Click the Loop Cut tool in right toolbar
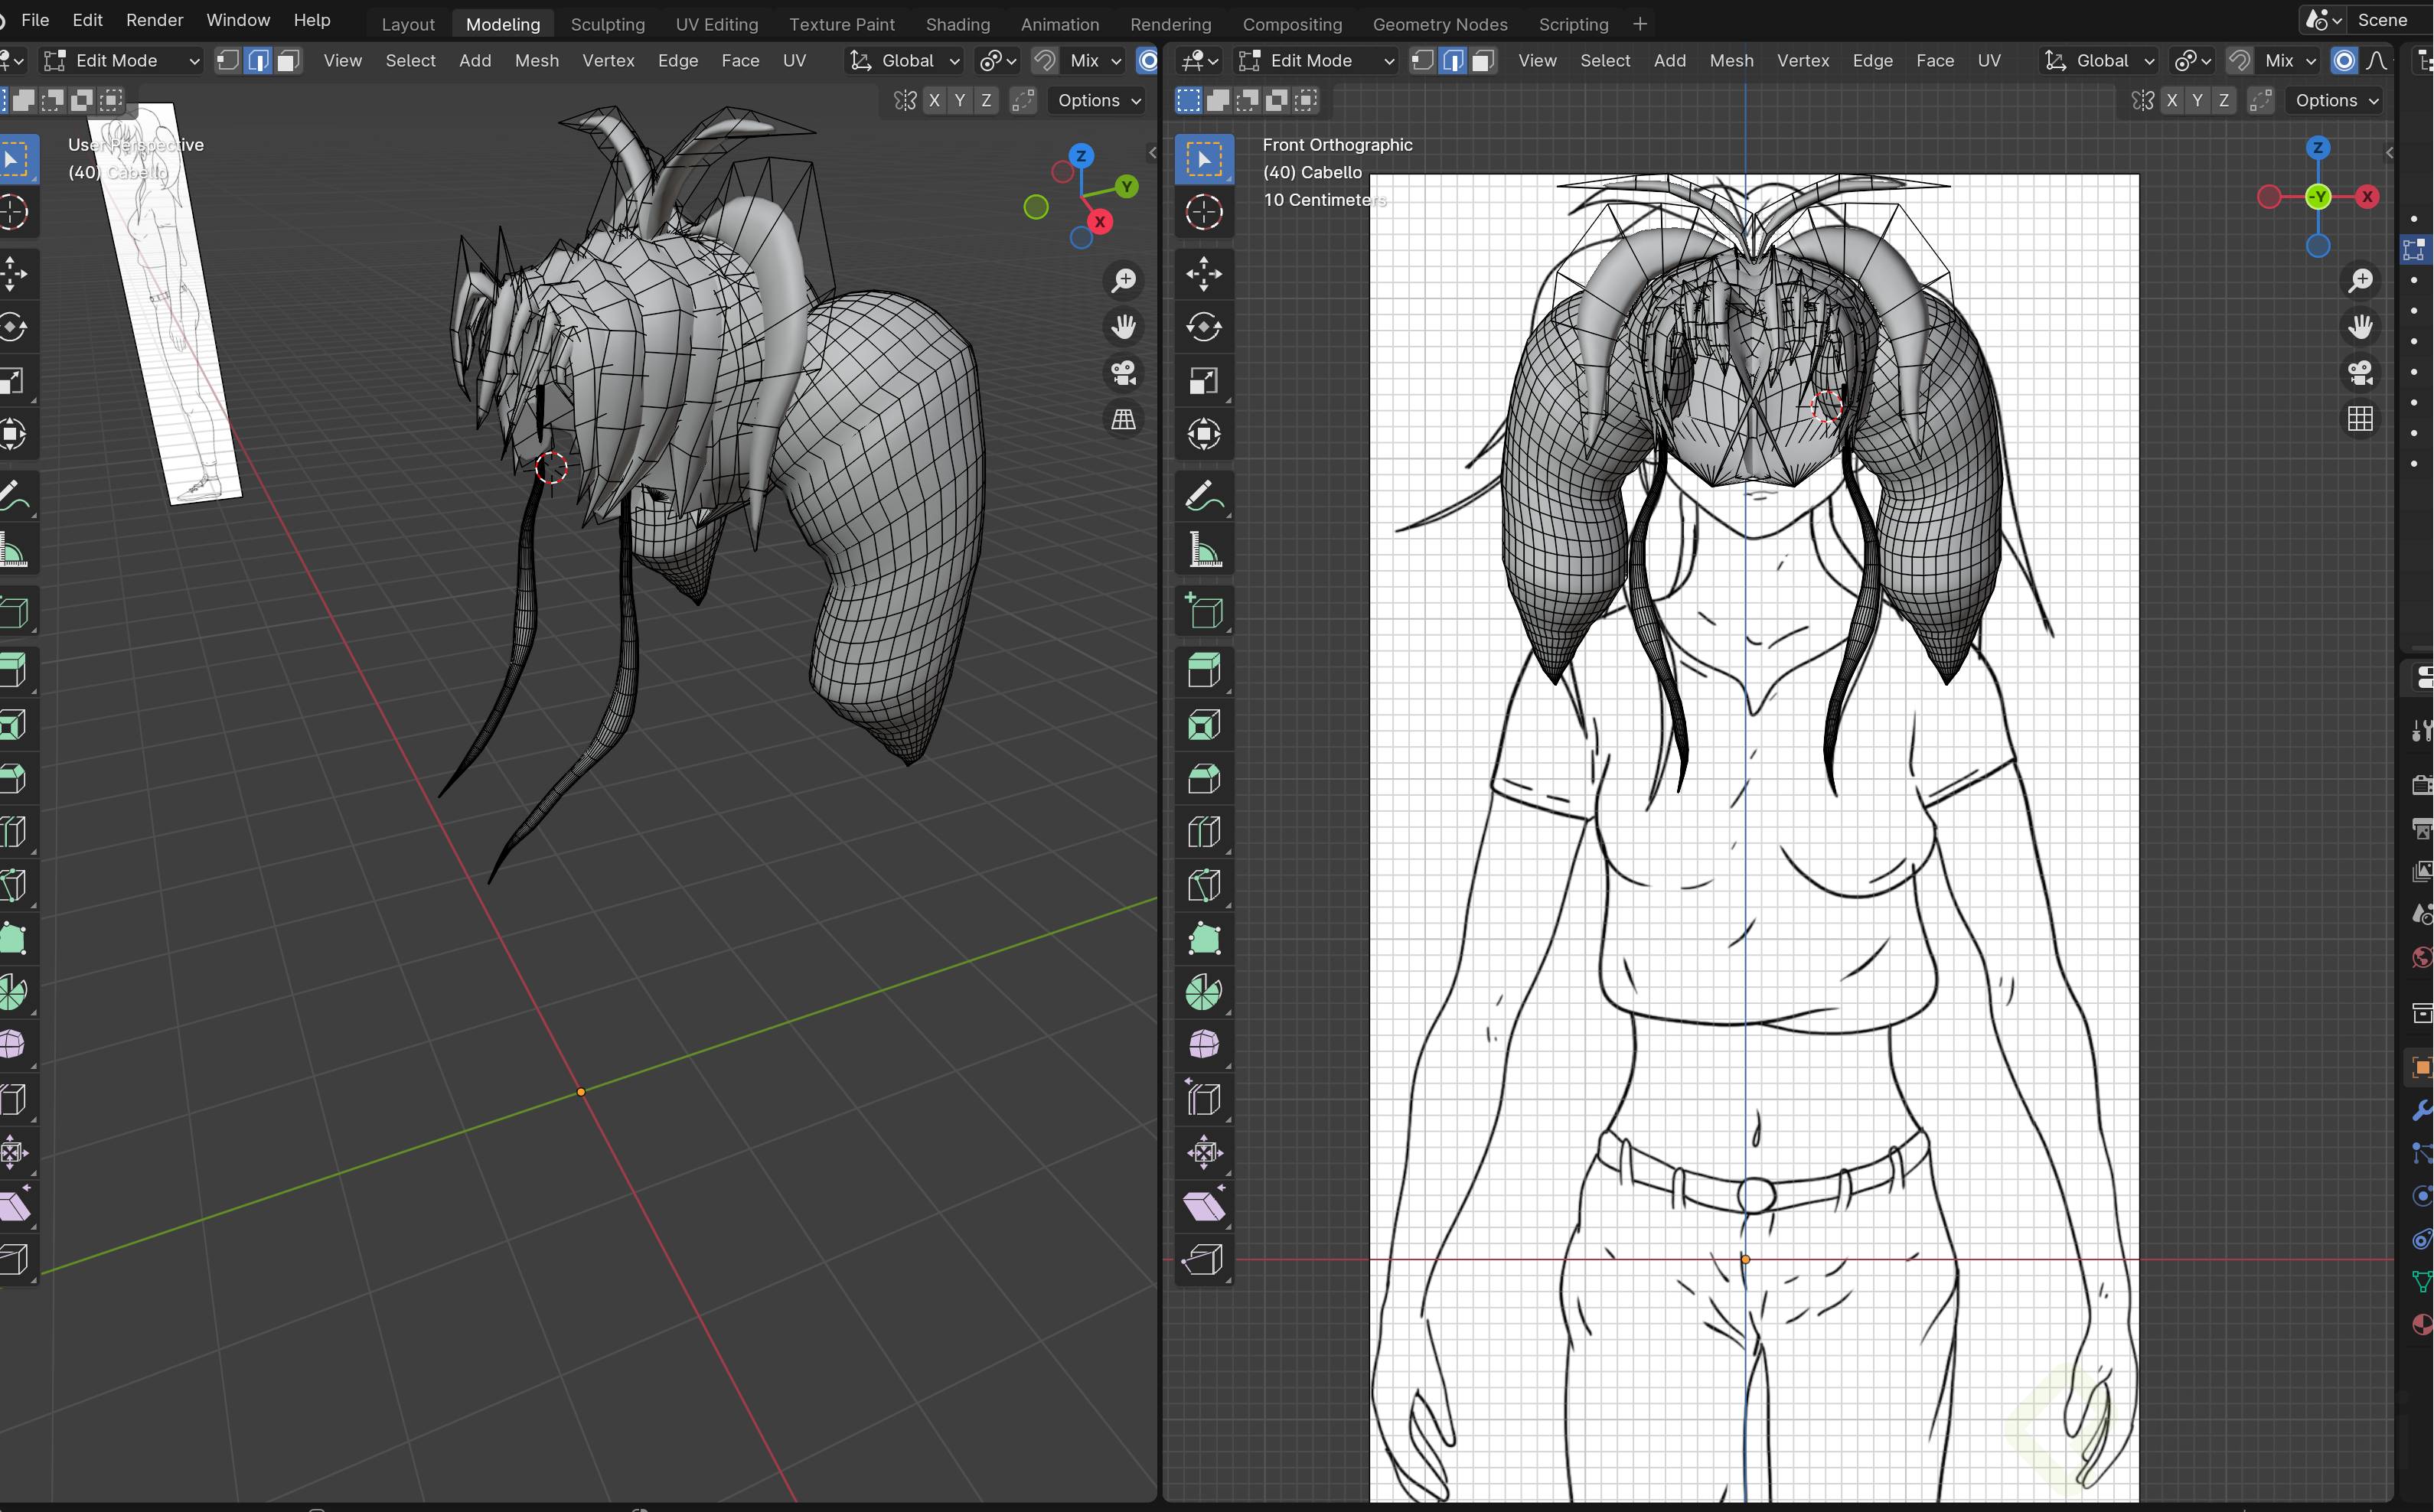This screenshot has height=1512, width=2434. (x=1203, y=832)
